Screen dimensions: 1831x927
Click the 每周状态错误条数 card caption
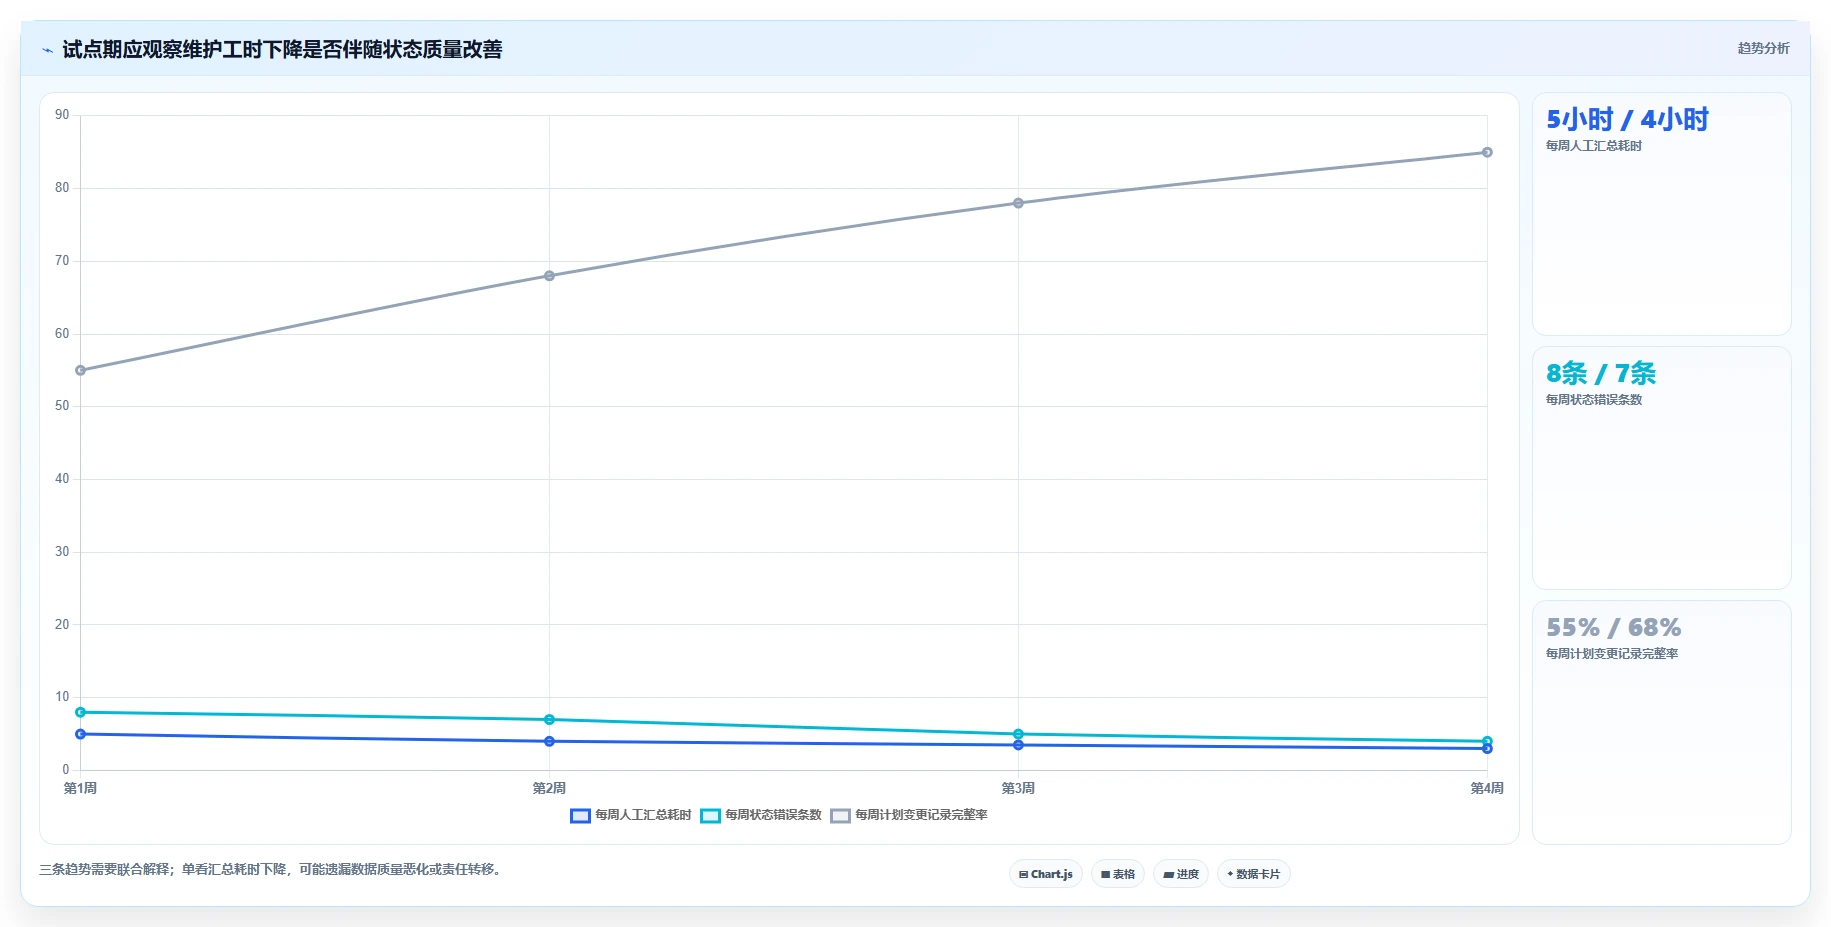(1594, 400)
